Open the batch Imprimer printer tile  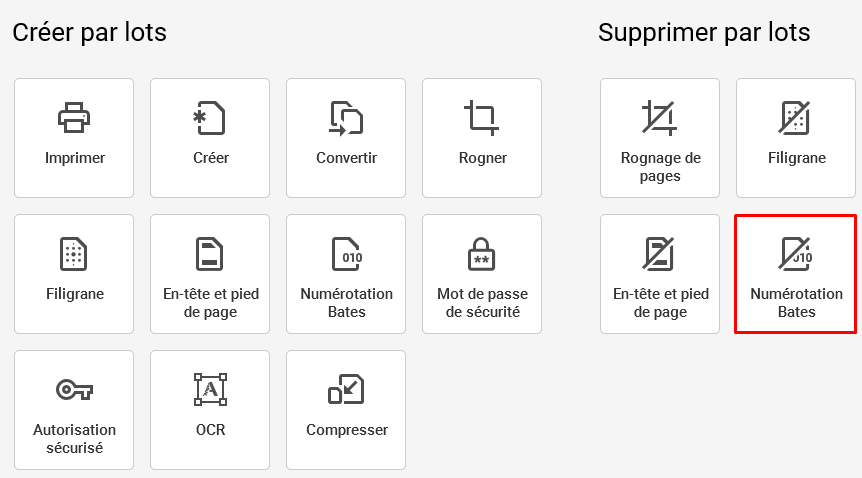click(x=74, y=138)
